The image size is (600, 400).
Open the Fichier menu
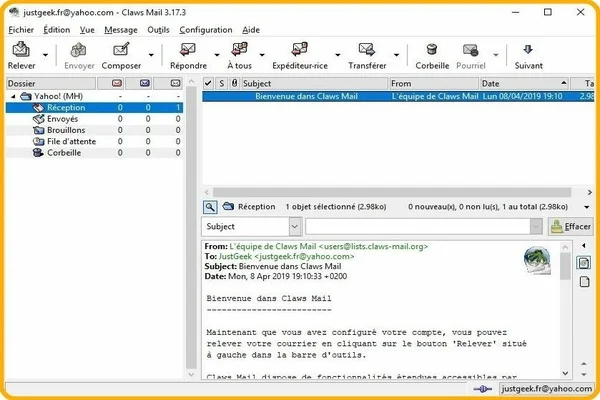[x=21, y=30]
